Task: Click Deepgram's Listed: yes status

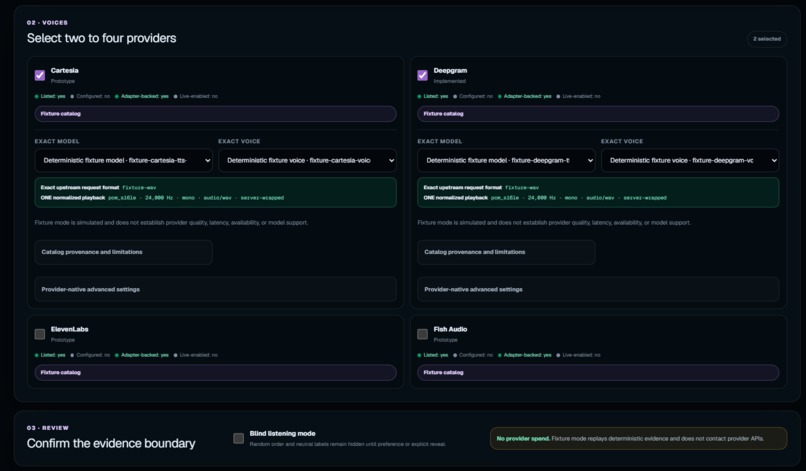Action: [x=433, y=96]
